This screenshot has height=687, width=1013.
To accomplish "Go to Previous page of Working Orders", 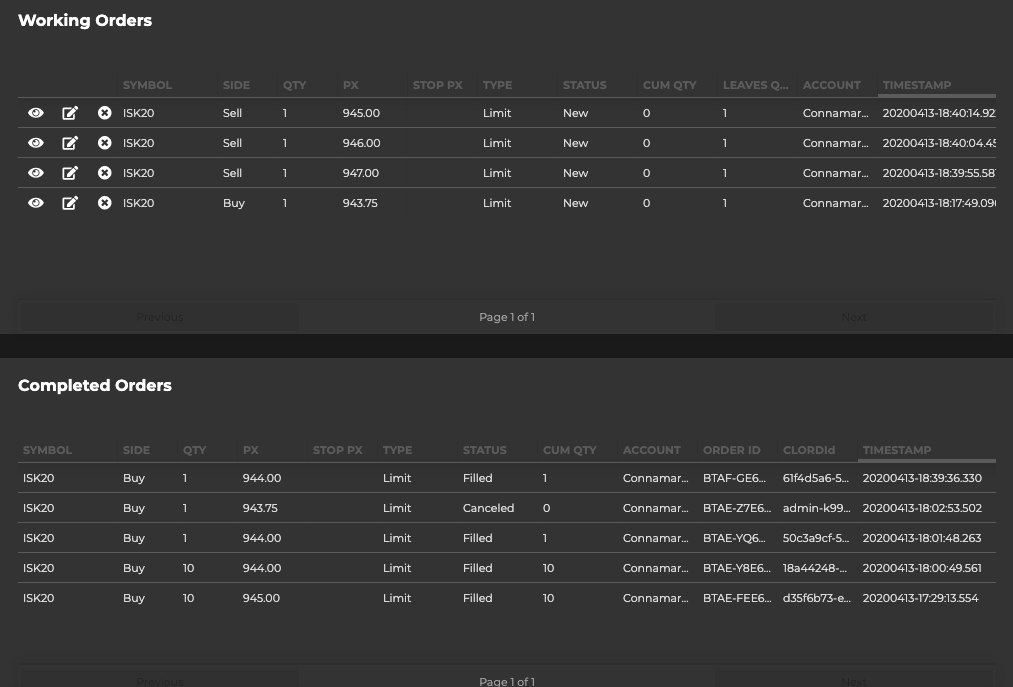I will point(160,317).
